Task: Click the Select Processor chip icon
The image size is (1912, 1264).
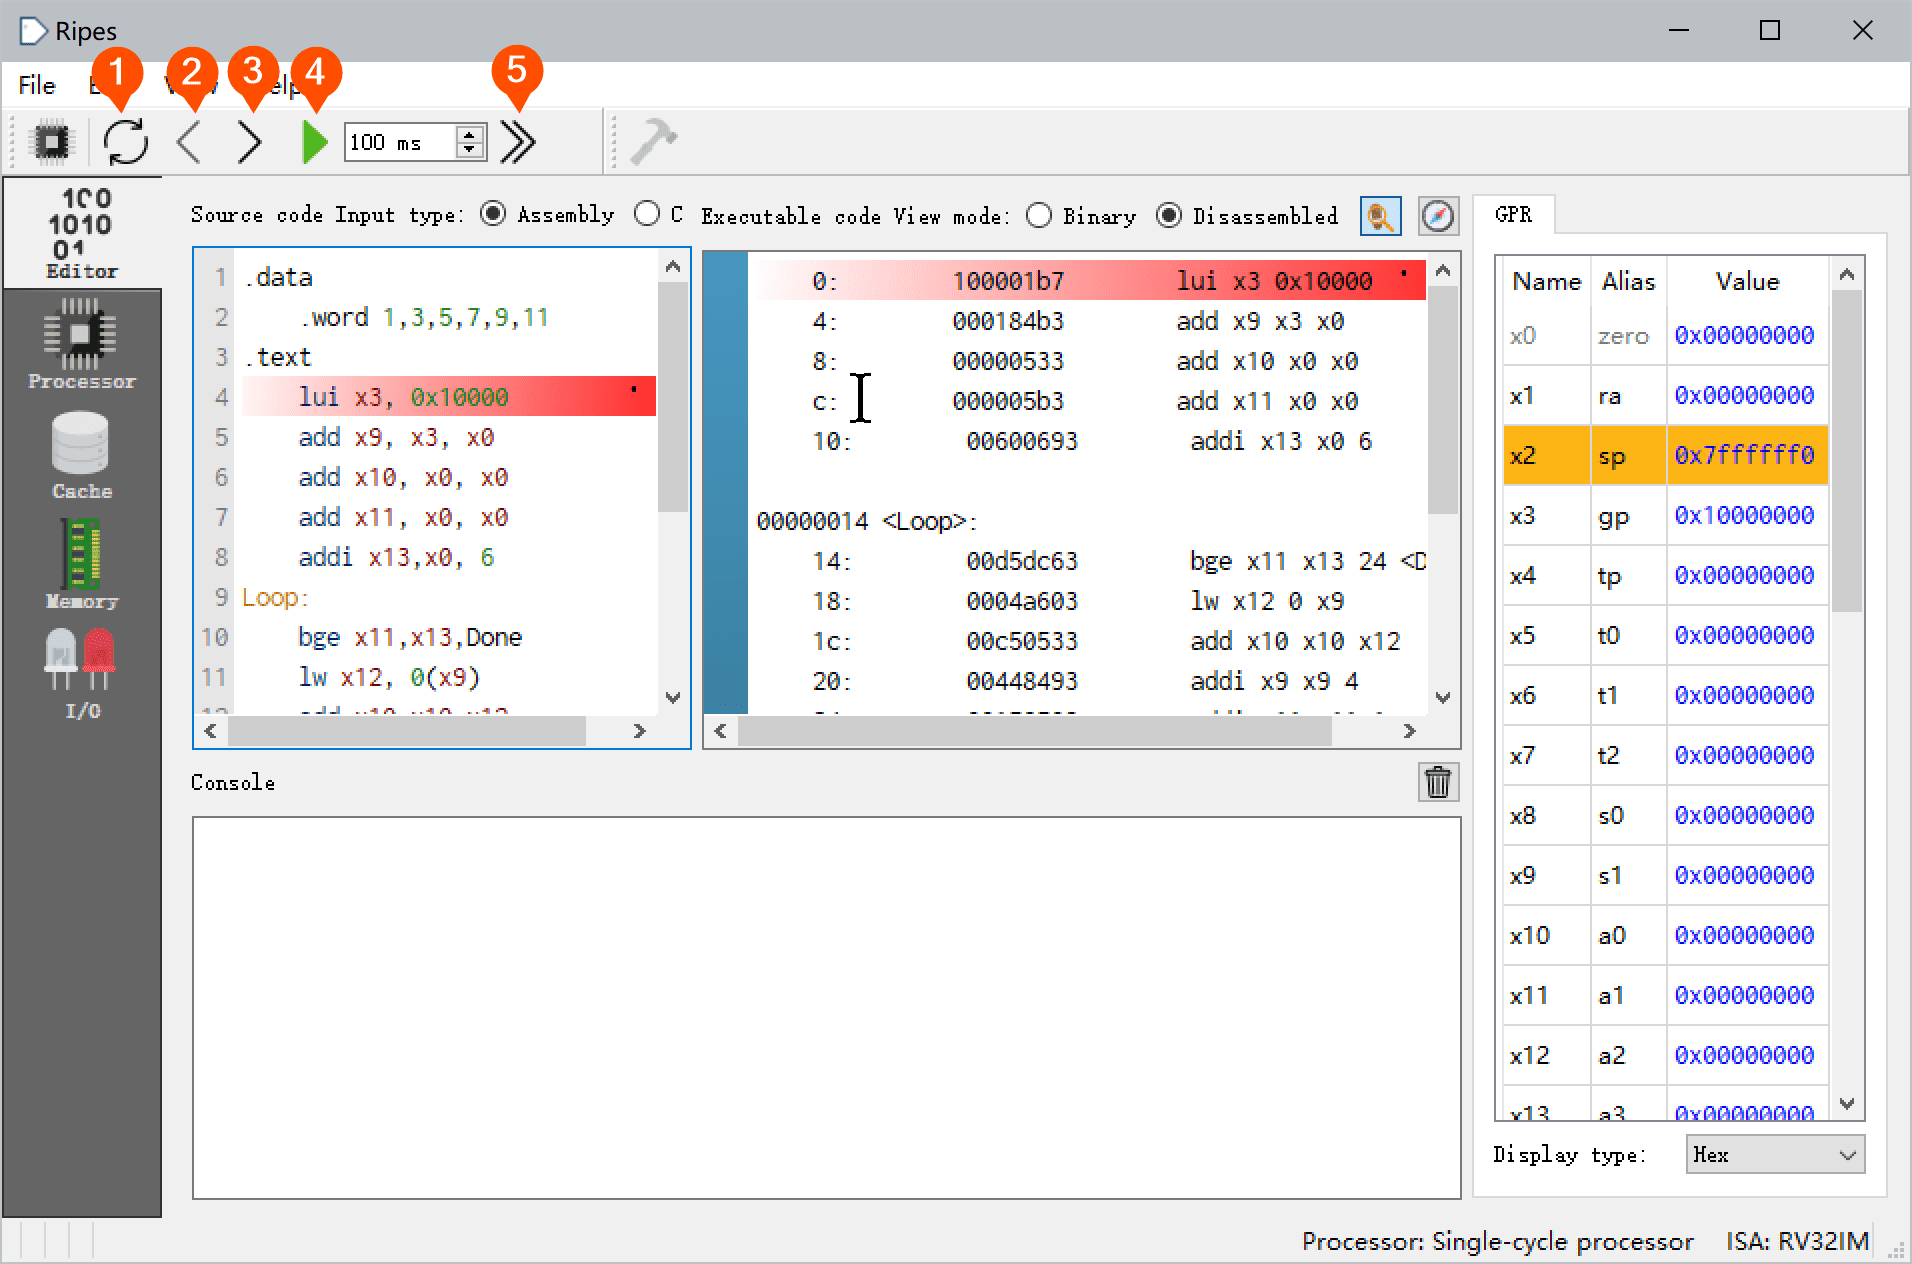Action: 51,141
